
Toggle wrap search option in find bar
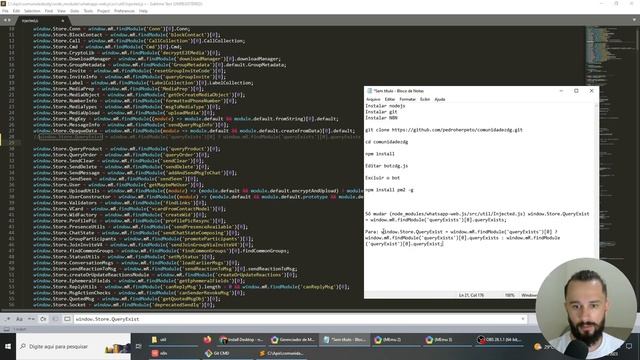[x=43, y=319]
